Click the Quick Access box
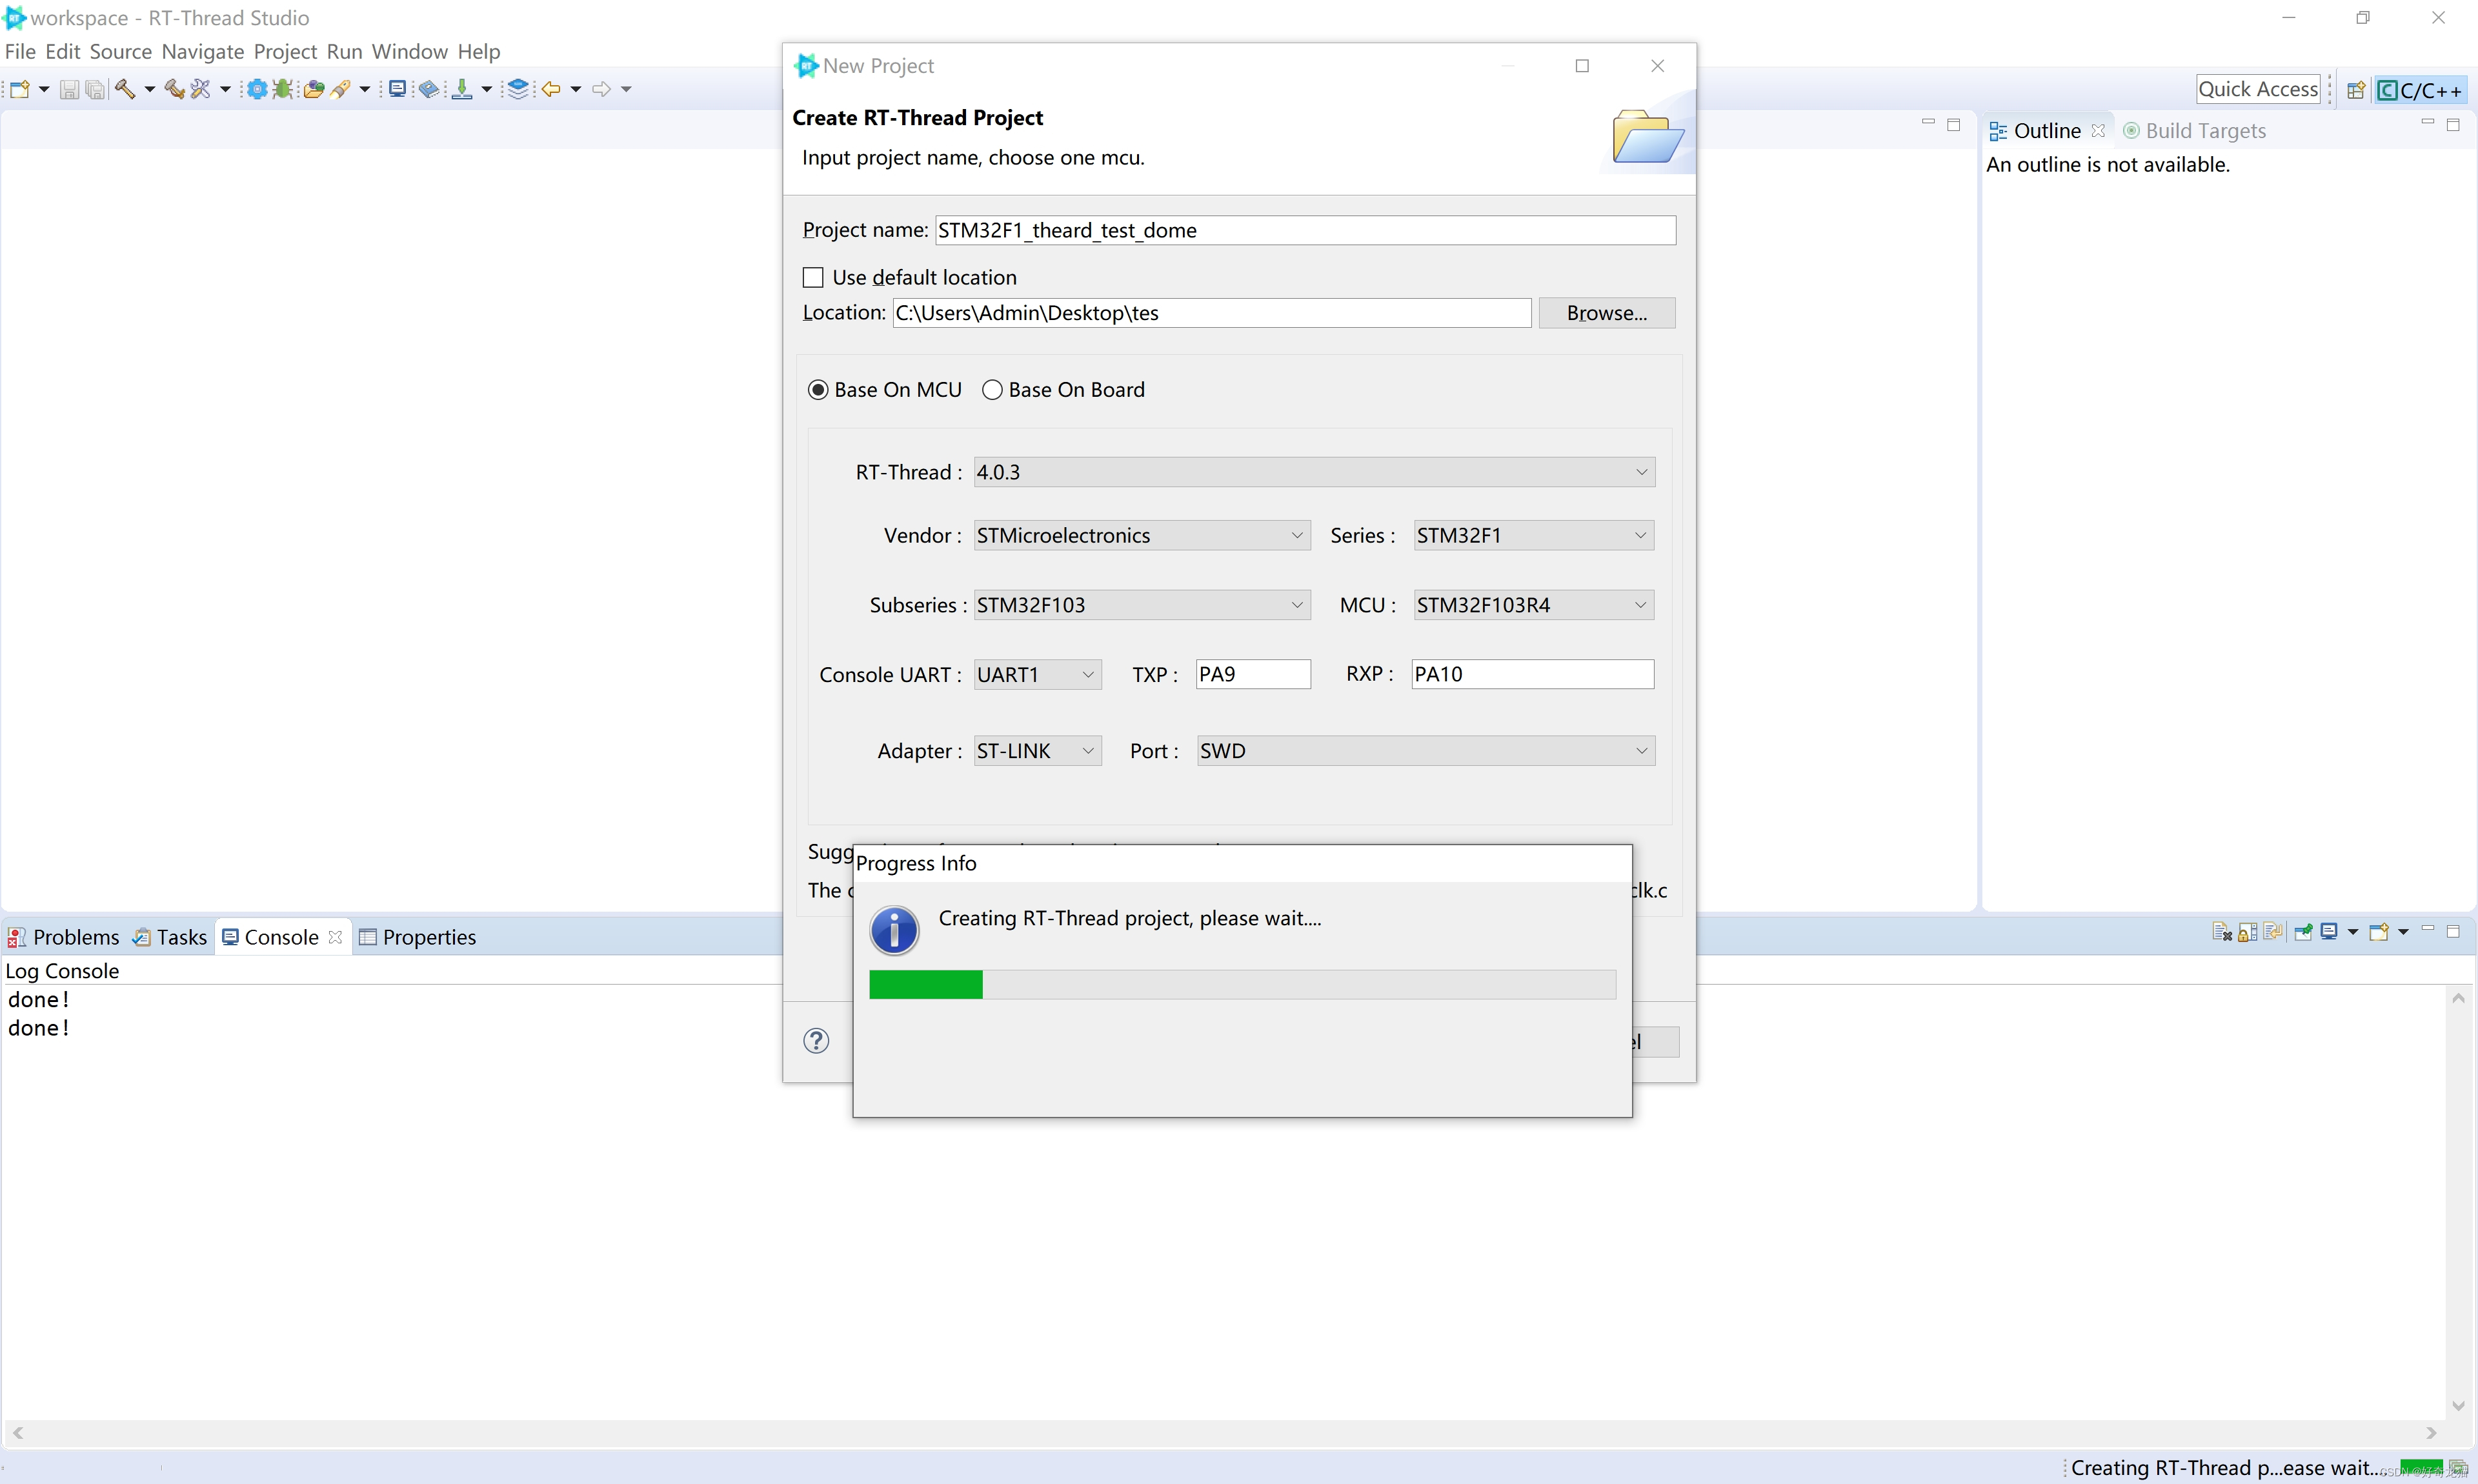The image size is (2478, 1484). click(2257, 89)
